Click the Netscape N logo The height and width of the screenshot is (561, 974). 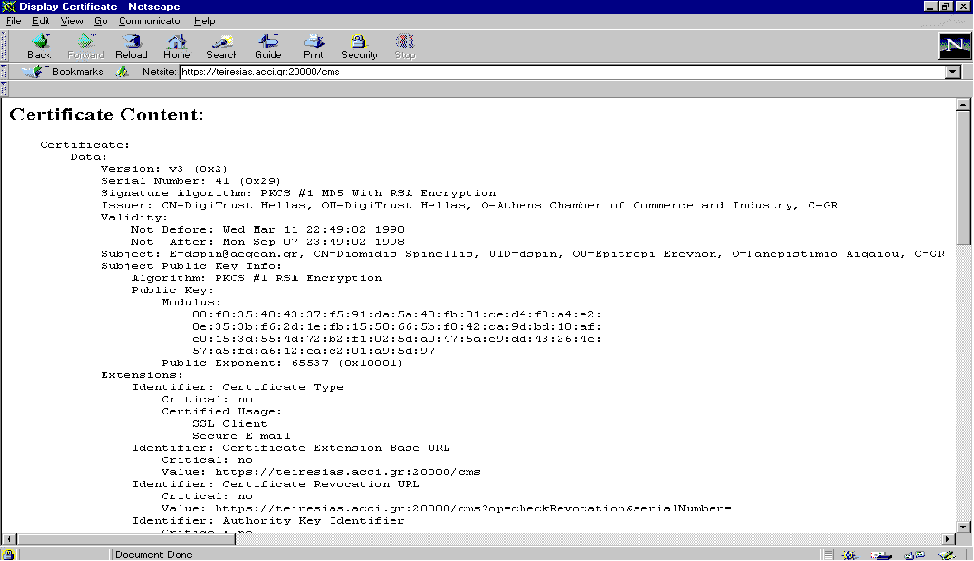pos(954,46)
